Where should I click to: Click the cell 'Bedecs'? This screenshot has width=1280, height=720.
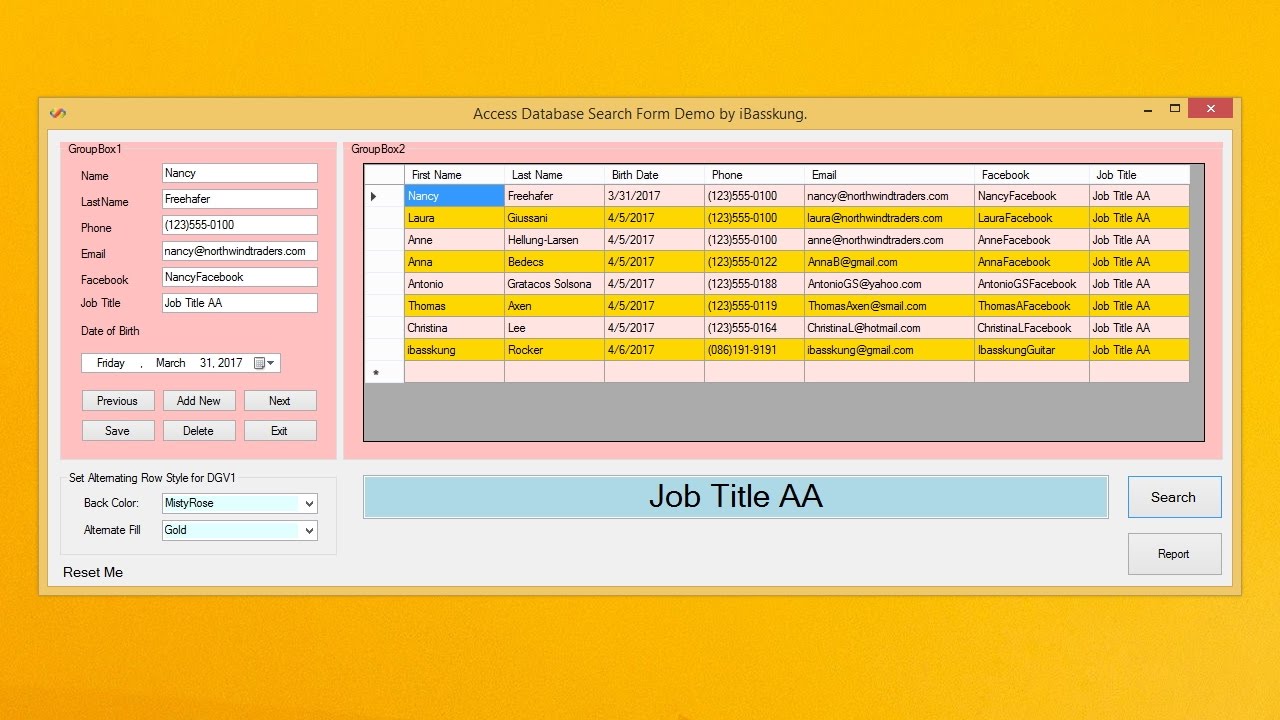(x=554, y=262)
